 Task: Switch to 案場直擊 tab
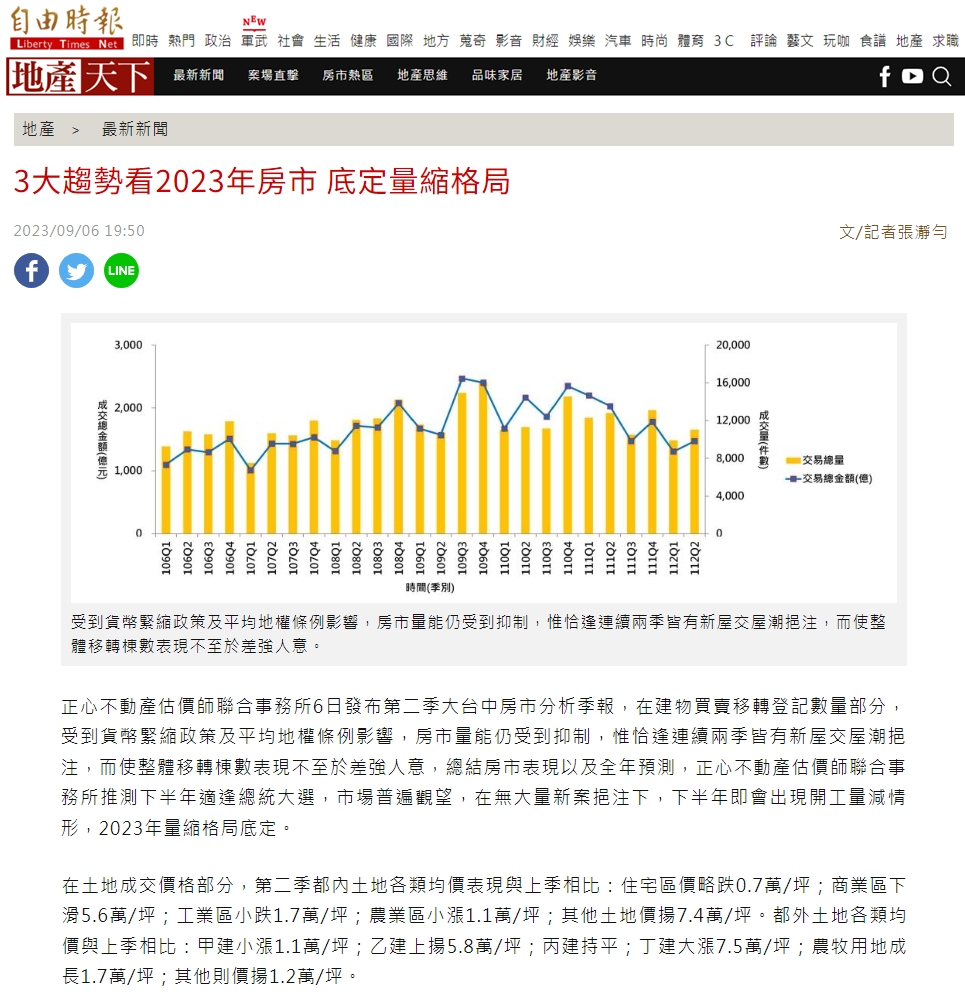(x=273, y=75)
